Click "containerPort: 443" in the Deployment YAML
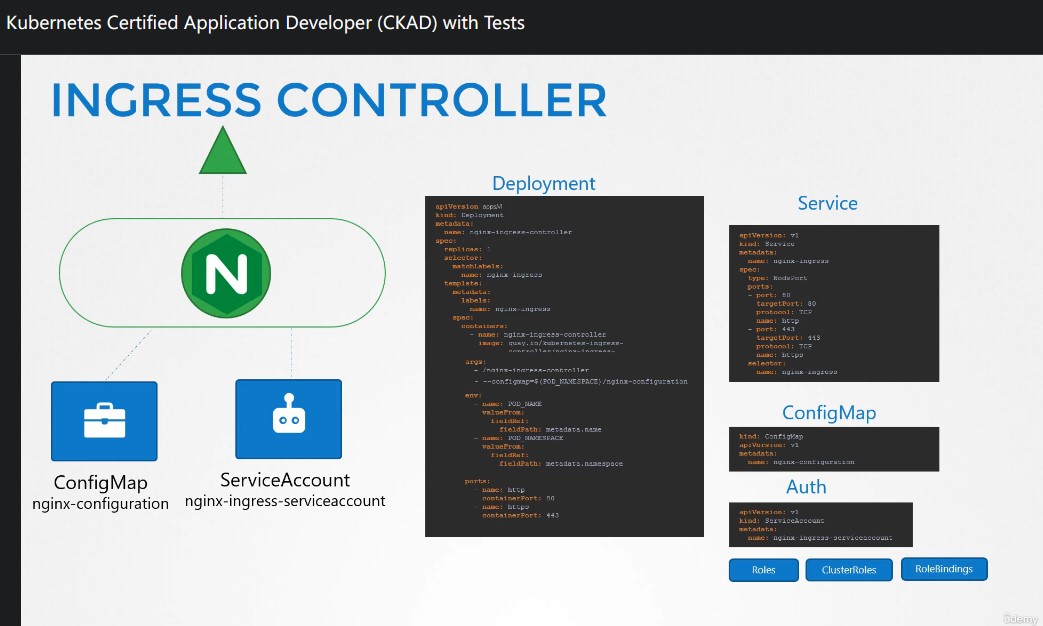 [520, 516]
